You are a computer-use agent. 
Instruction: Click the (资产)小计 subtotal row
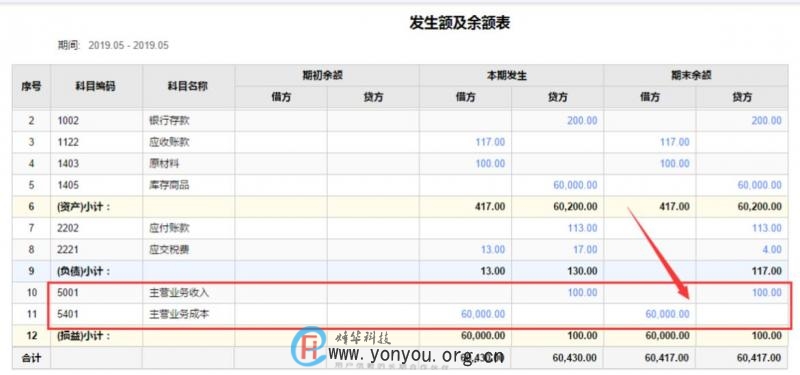tap(400, 207)
